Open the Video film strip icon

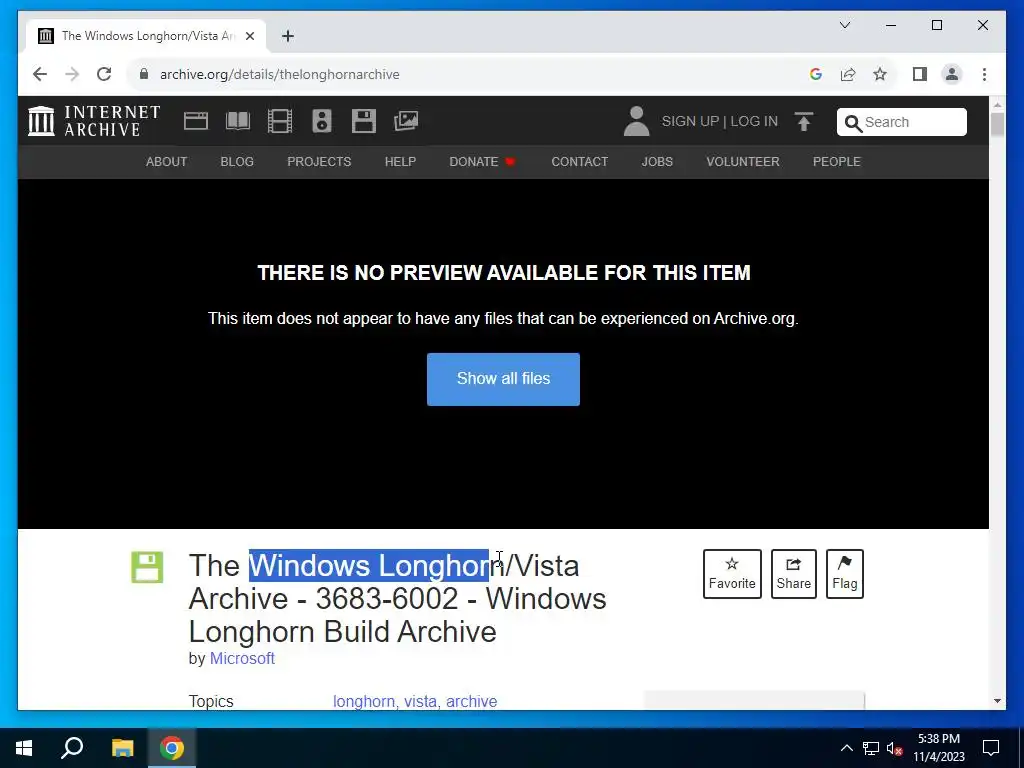(280, 121)
